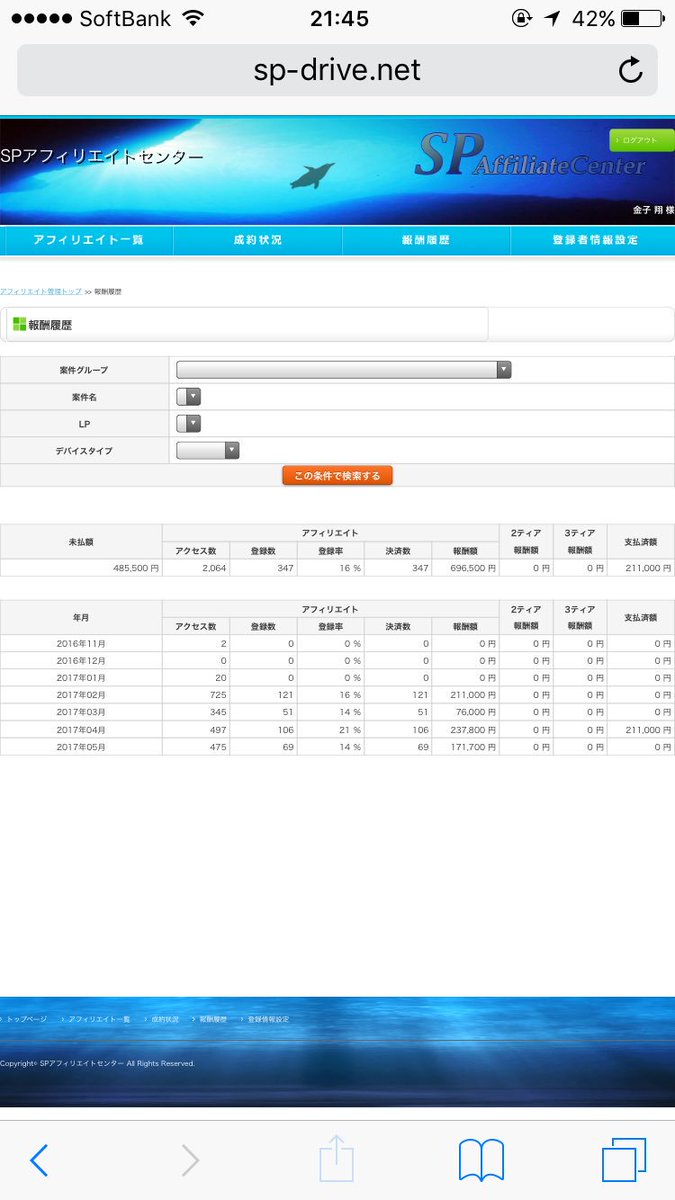Click the footer 登録情報設定 link

tap(266, 1019)
